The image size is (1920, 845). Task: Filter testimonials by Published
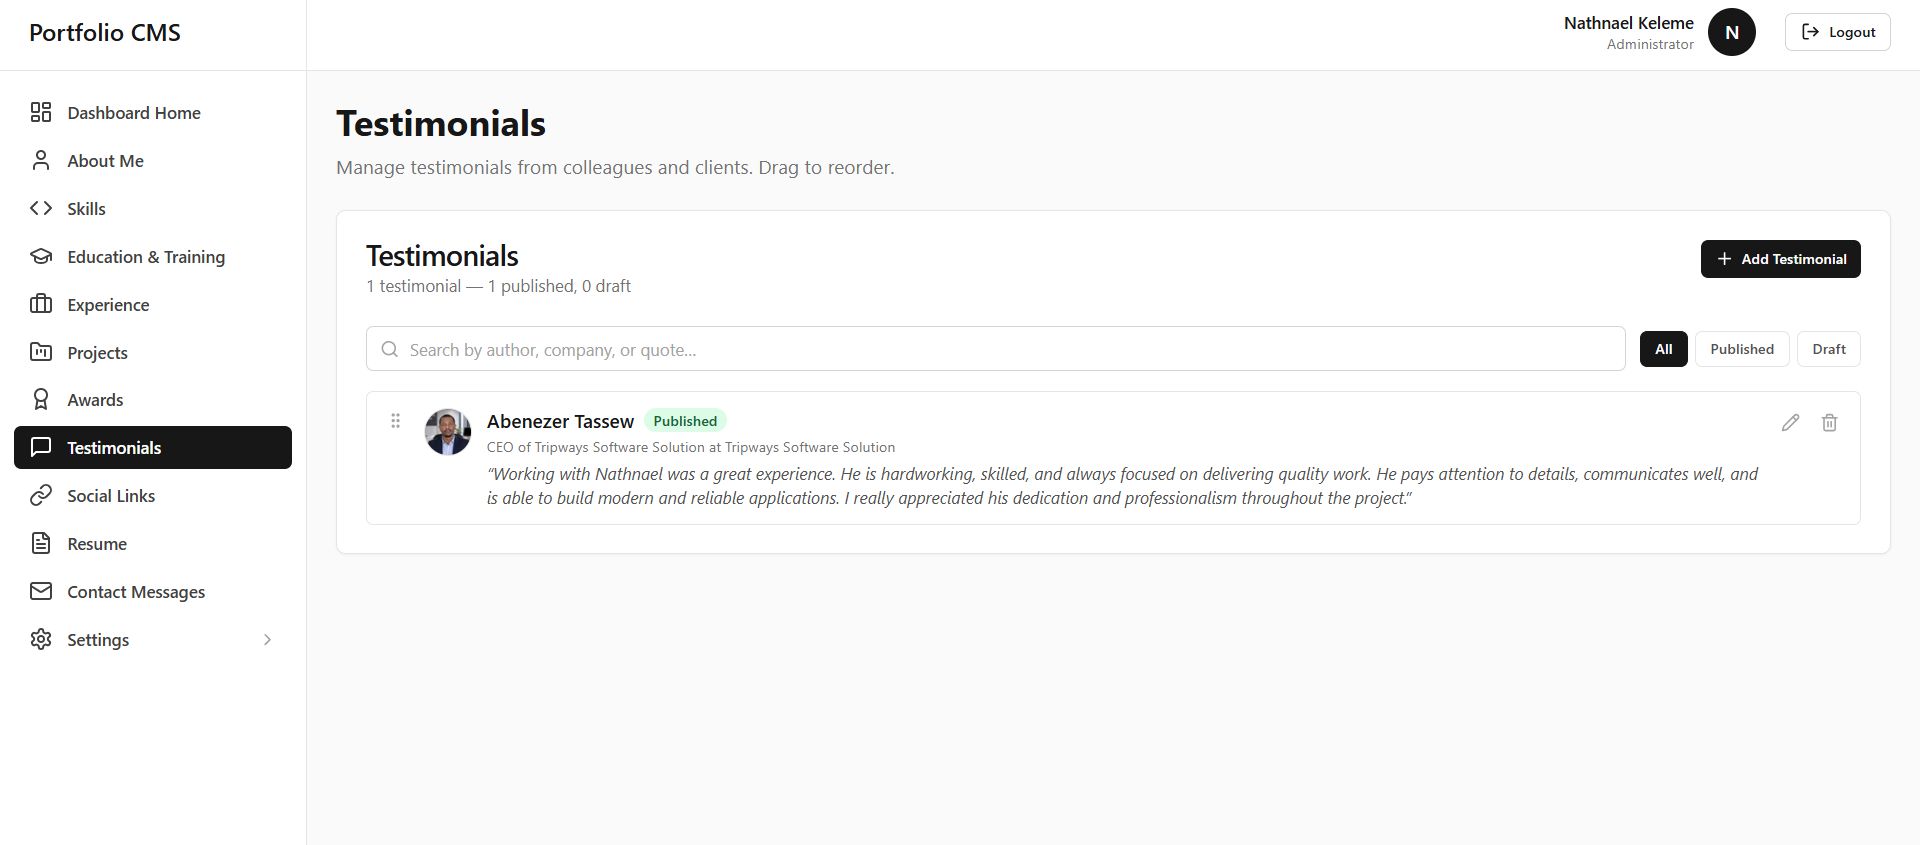[1742, 349]
